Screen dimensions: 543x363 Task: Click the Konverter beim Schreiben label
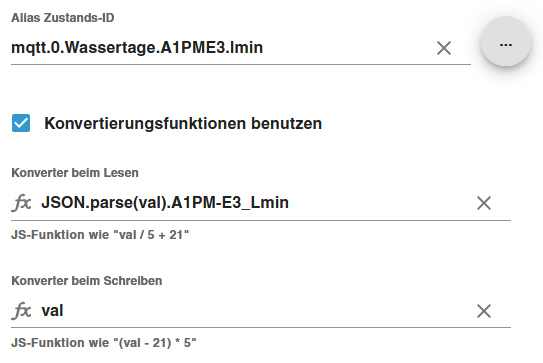click(x=87, y=281)
